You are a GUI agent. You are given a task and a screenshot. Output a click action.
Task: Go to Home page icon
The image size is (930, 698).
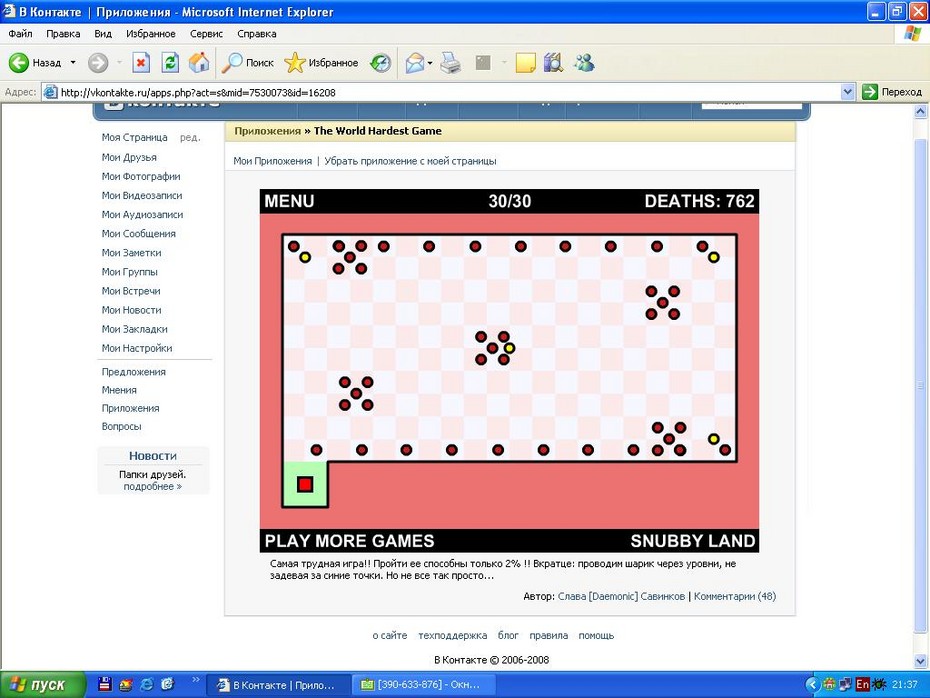pyautogui.click(x=199, y=62)
